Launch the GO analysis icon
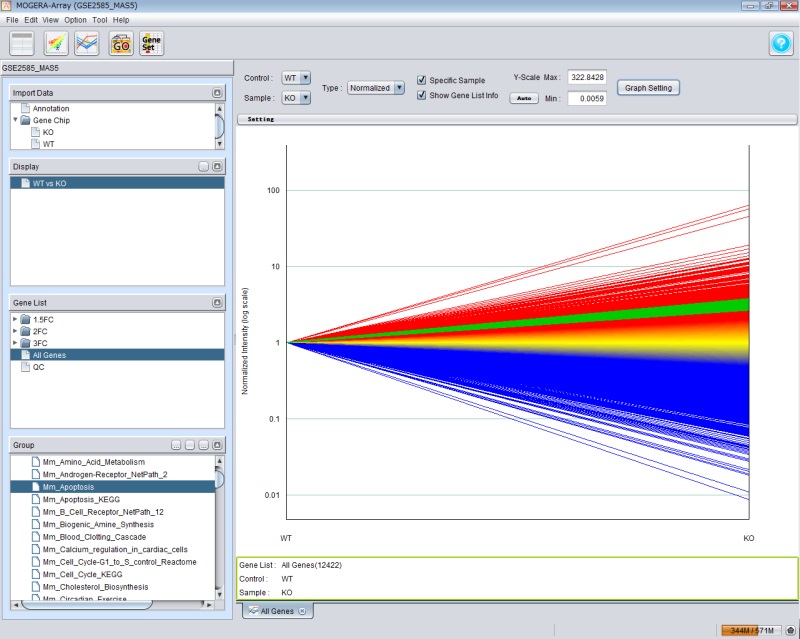 pyautogui.click(x=121, y=43)
